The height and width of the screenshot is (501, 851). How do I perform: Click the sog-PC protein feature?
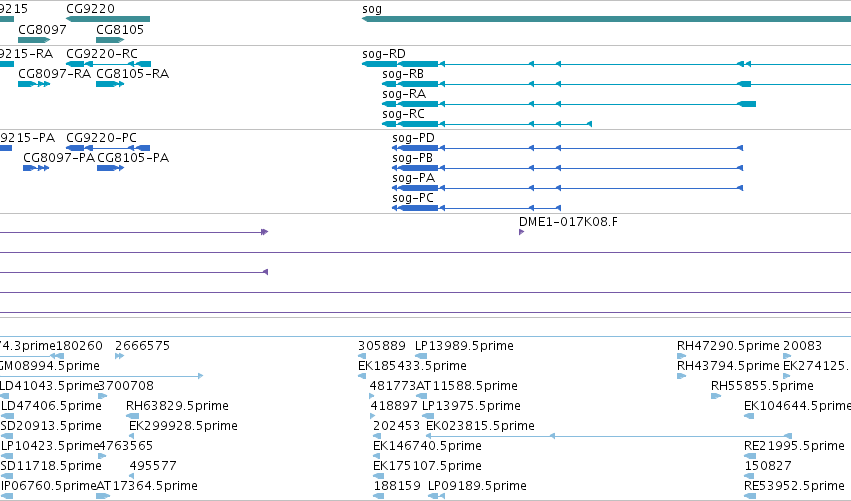pyautogui.click(x=477, y=208)
